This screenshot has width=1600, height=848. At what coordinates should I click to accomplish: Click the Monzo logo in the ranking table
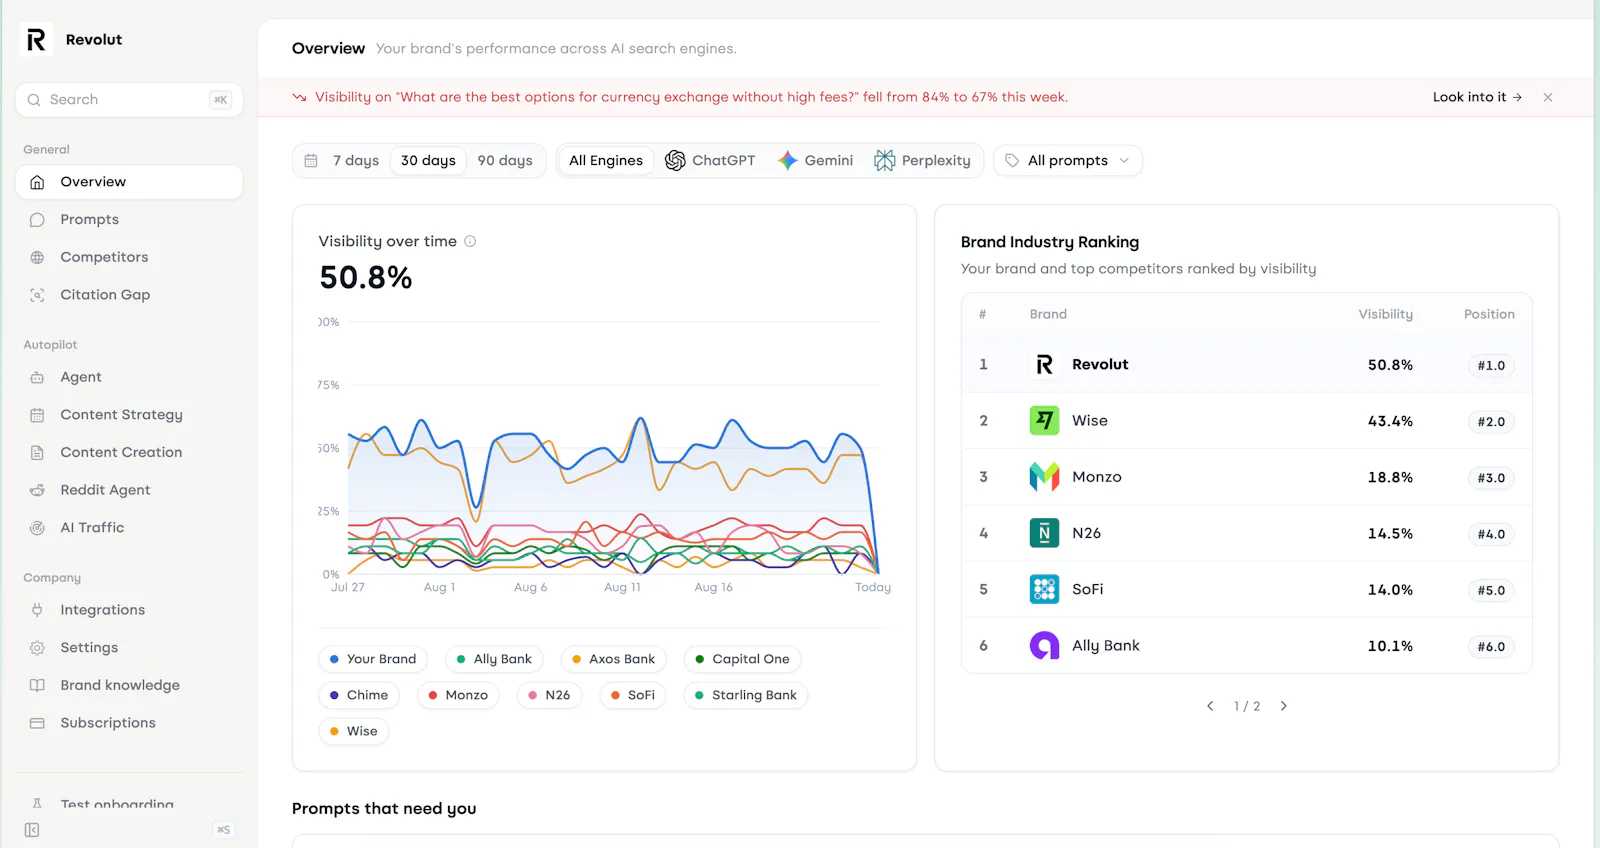click(x=1044, y=477)
